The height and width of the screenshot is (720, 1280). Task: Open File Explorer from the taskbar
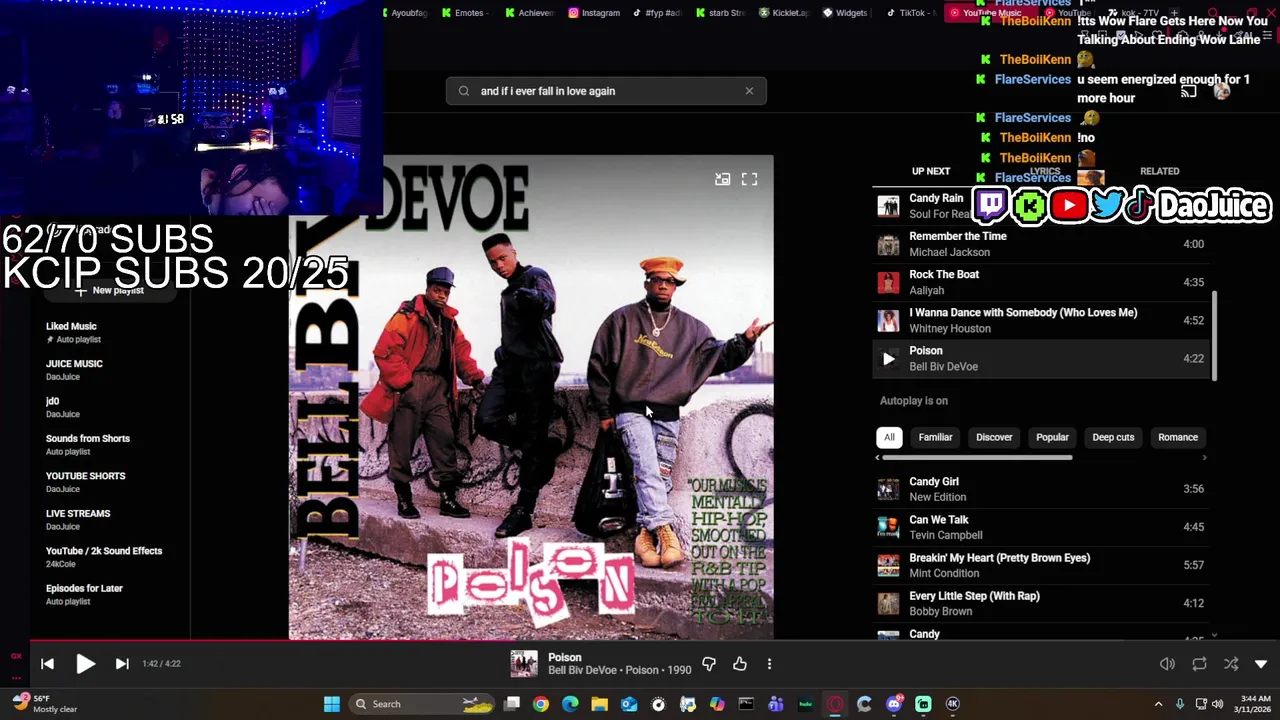(599, 704)
